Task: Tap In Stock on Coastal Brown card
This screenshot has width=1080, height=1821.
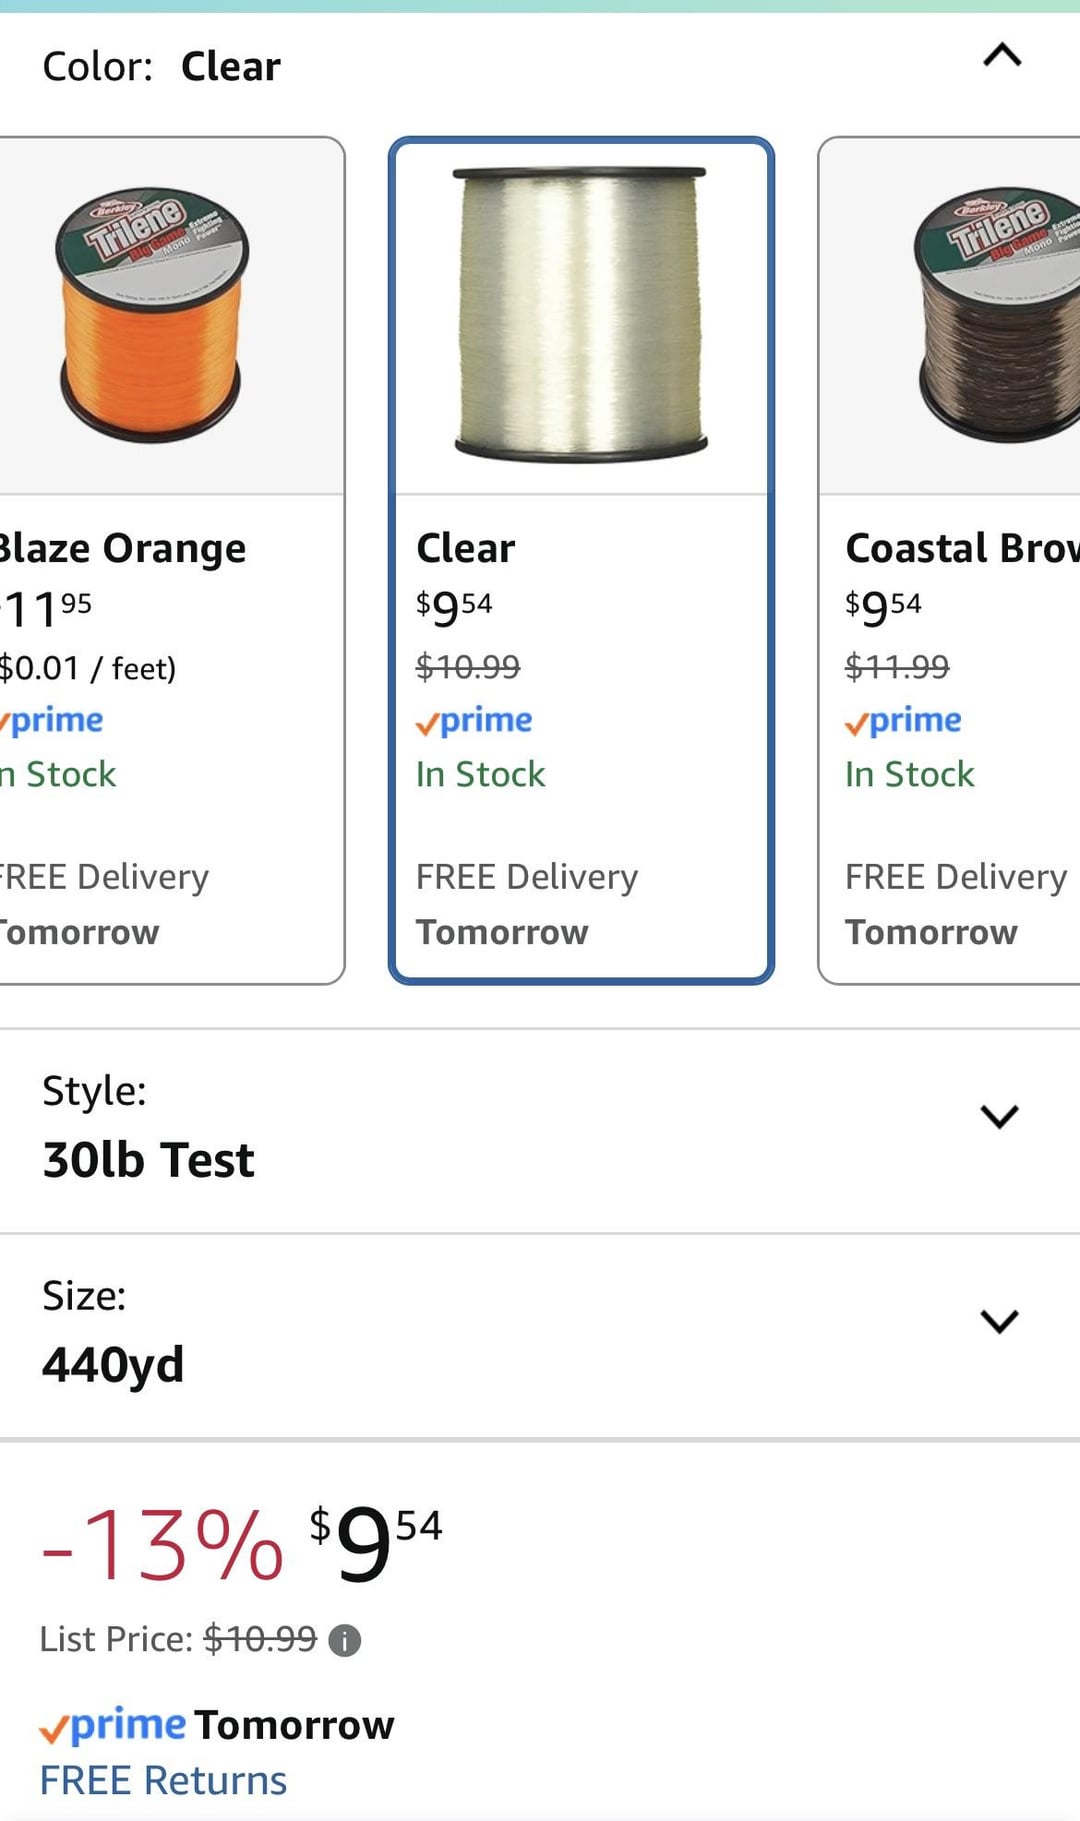Action: coord(909,774)
